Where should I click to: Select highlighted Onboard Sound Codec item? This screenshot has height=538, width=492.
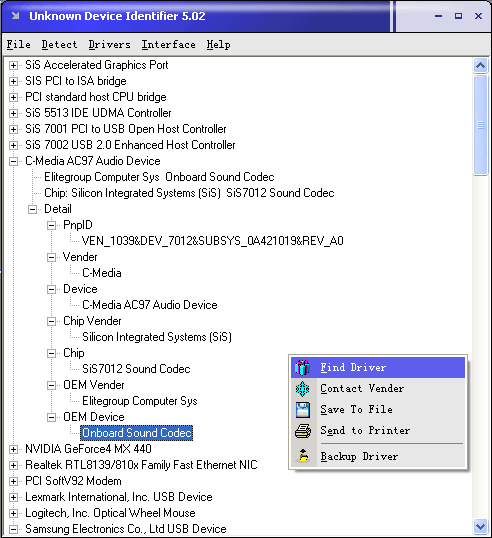(x=137, y=433)
